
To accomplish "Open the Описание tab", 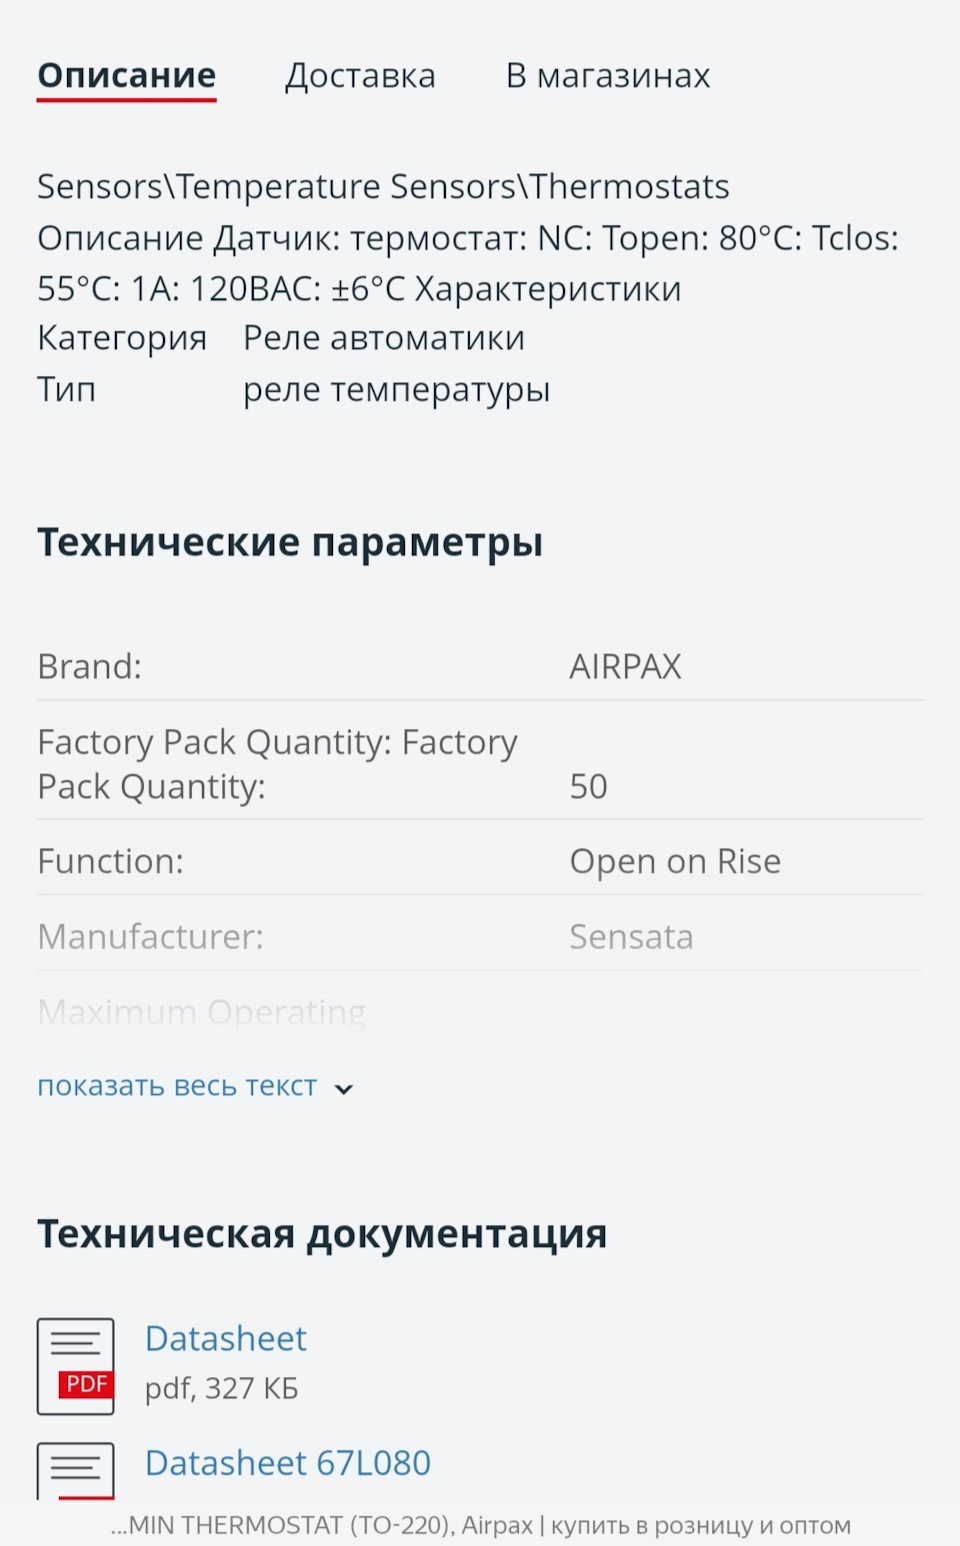I will click(x=127, y=76).
